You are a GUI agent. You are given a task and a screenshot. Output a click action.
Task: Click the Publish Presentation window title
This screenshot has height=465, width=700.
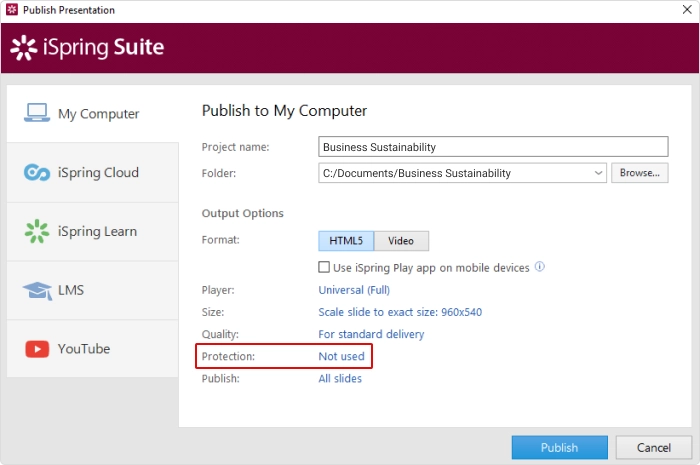[69, 10]
